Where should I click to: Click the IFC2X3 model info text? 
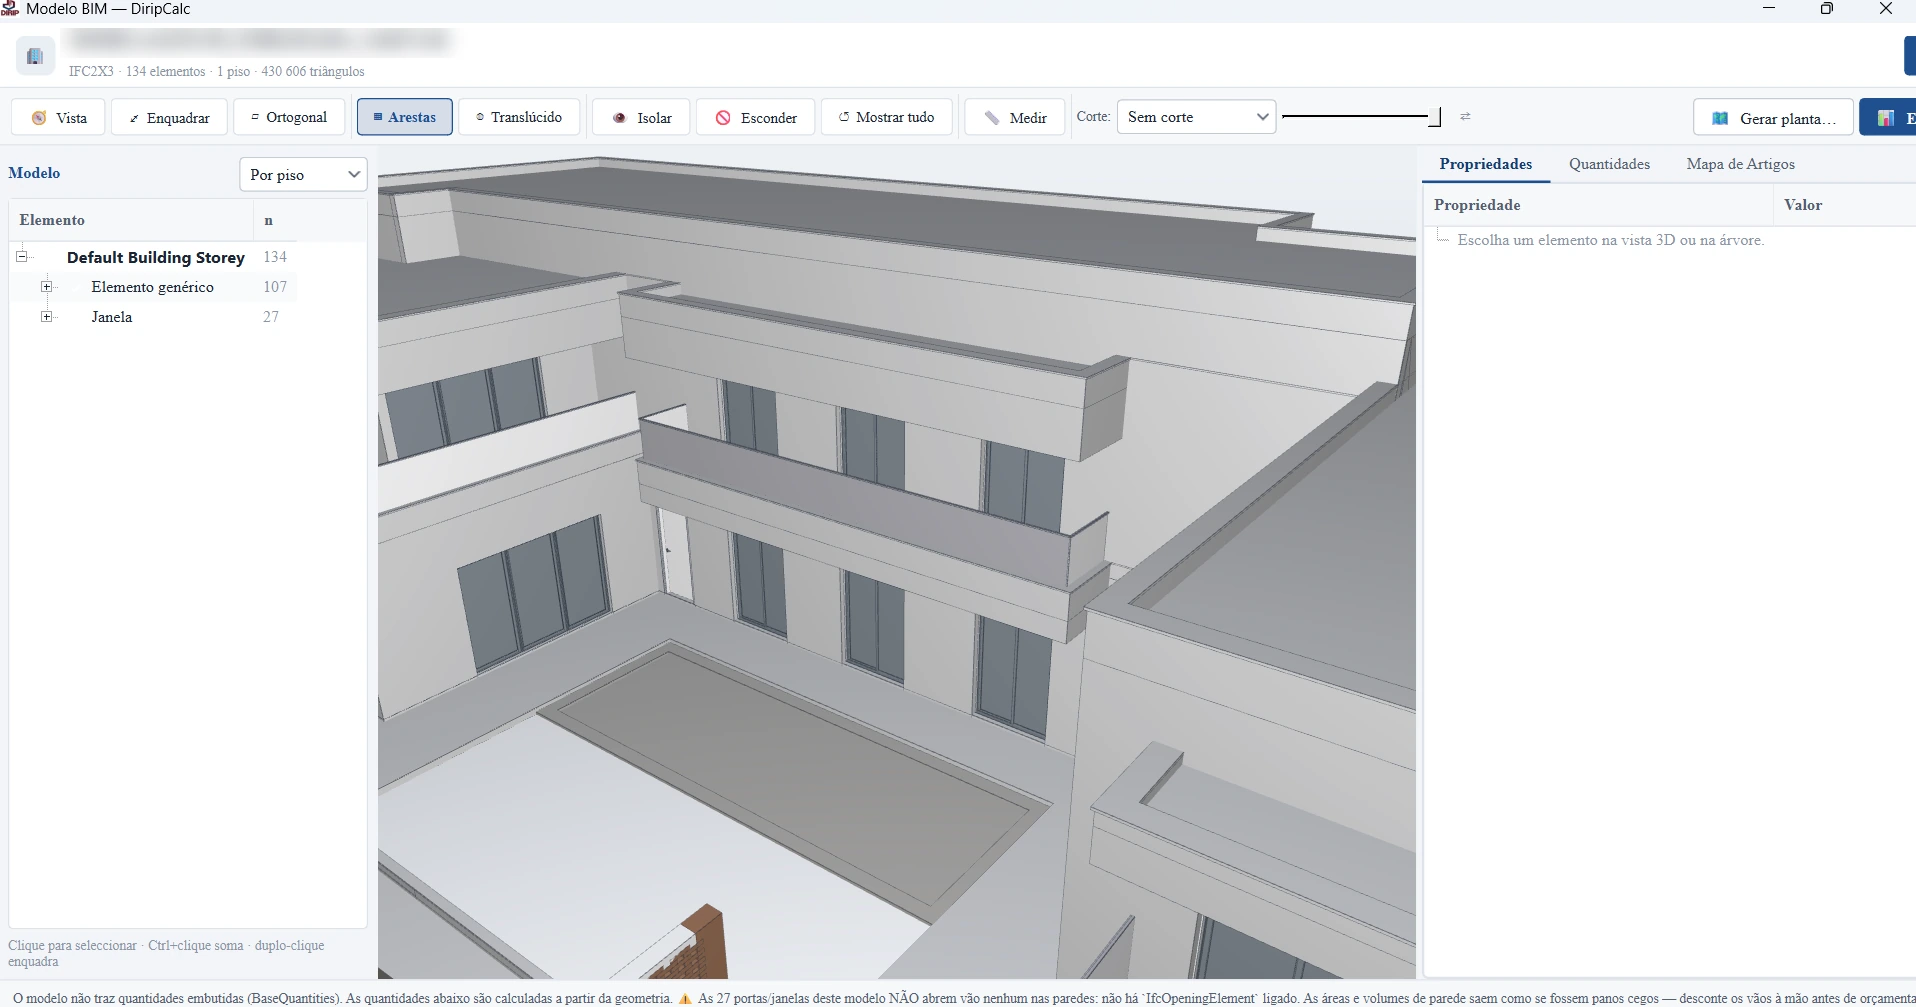click(217, 72)
